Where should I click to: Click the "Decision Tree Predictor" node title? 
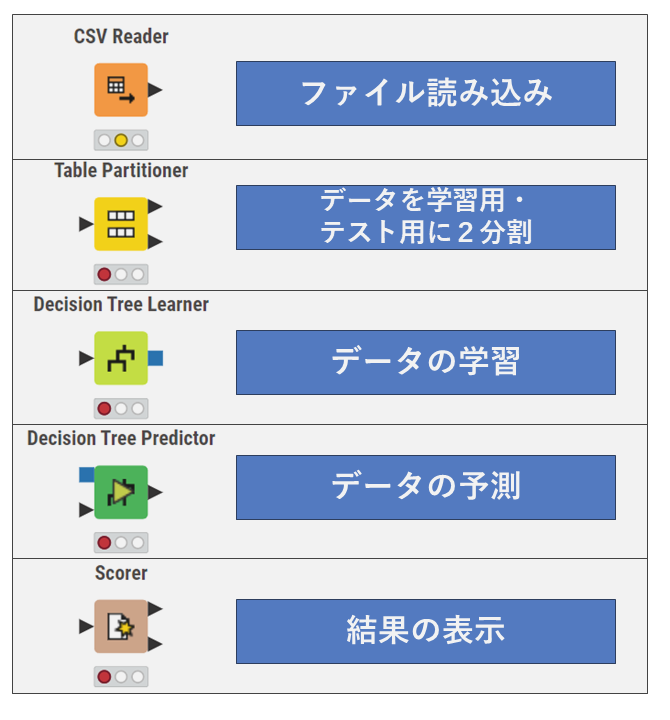(x=121, y=438)
